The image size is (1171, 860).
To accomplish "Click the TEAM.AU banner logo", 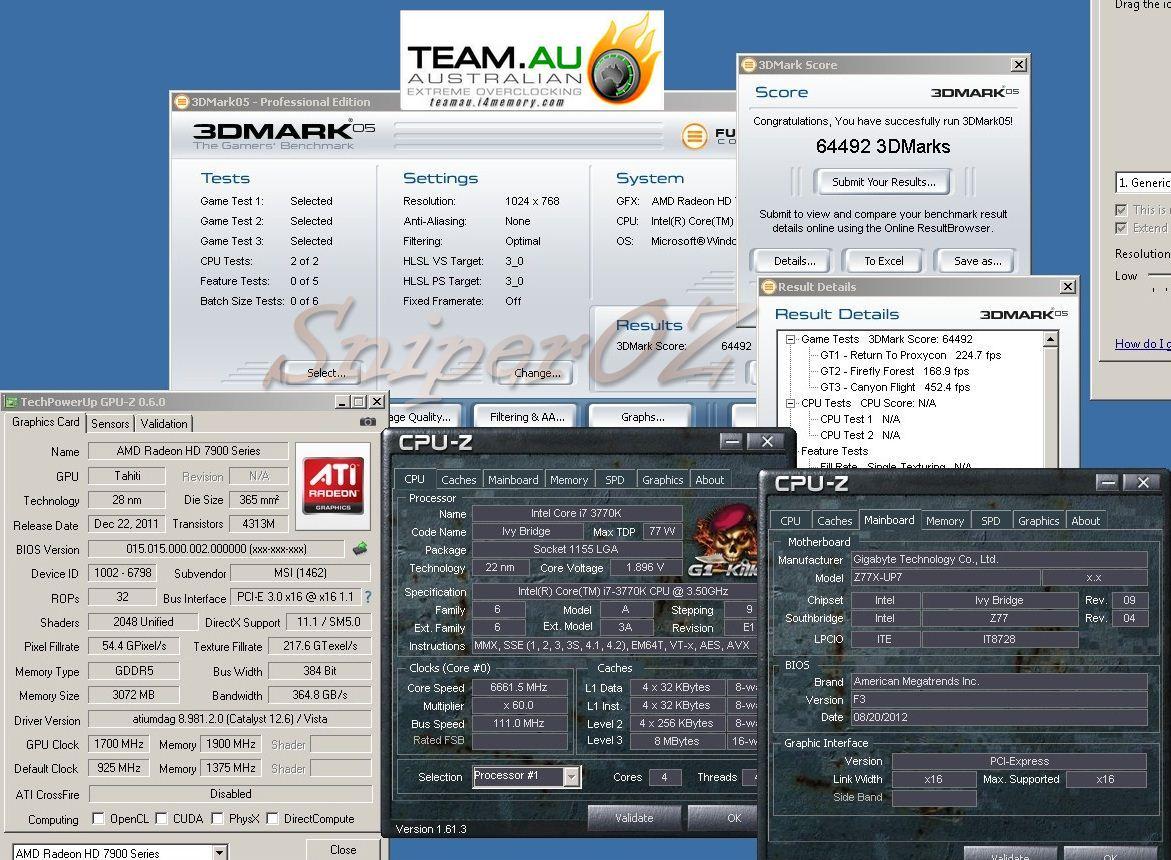I will coord(532,60).
